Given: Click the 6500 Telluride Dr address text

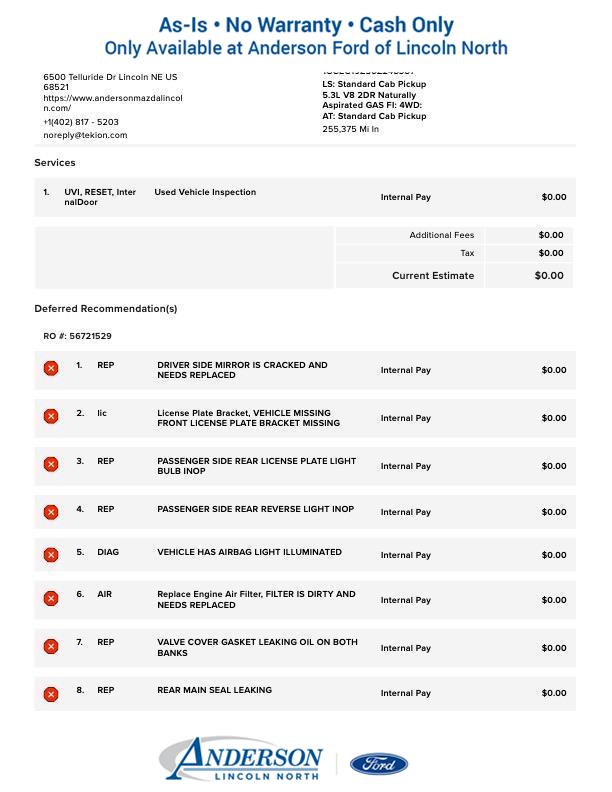Looking at the screenshot, I should click(x=110, y=77).
